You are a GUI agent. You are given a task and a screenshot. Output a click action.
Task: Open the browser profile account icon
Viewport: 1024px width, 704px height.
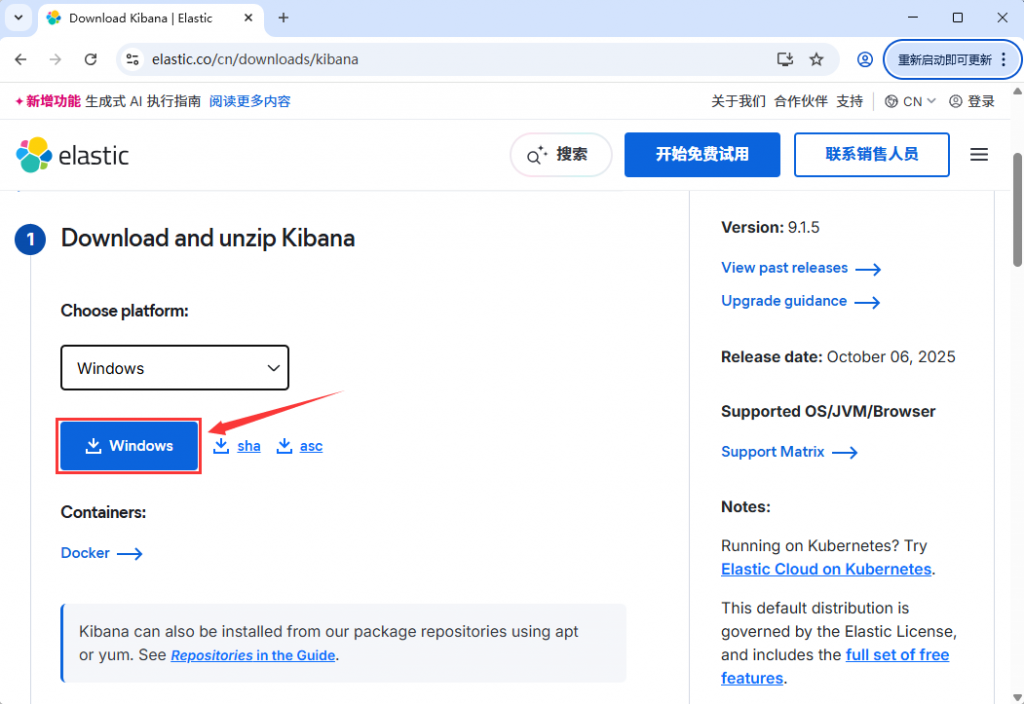pos(864,59)
